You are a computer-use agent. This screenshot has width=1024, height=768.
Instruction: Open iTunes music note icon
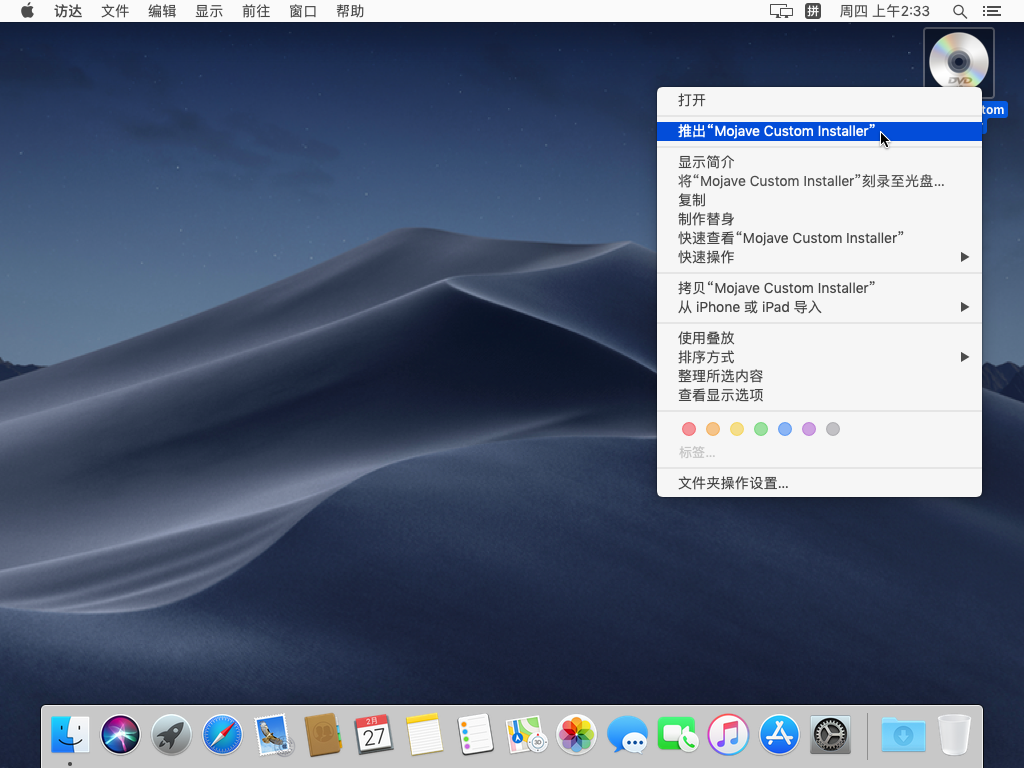click(728, 734)
